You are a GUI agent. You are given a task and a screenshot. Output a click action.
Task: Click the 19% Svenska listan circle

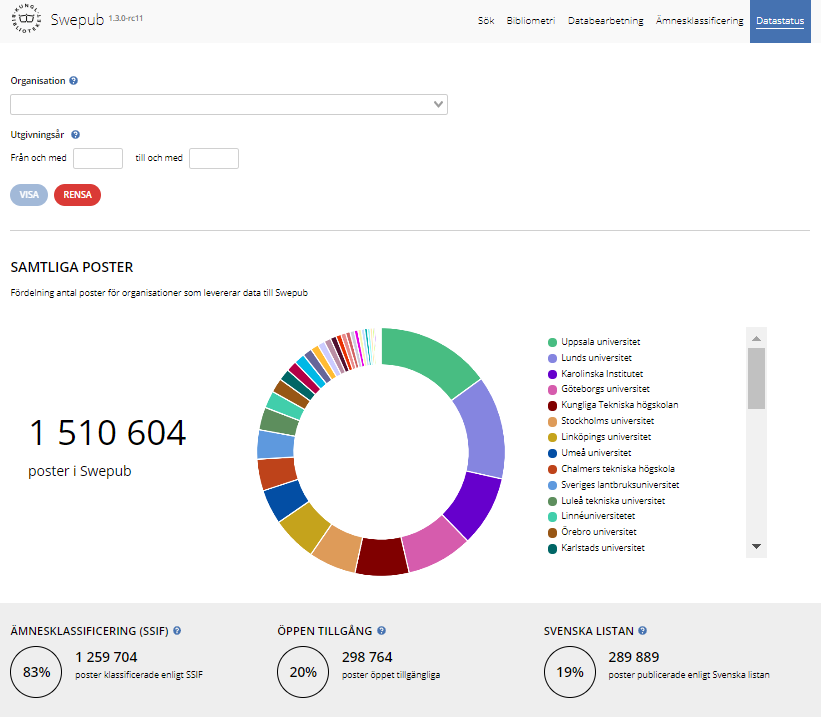coord(570,672)
